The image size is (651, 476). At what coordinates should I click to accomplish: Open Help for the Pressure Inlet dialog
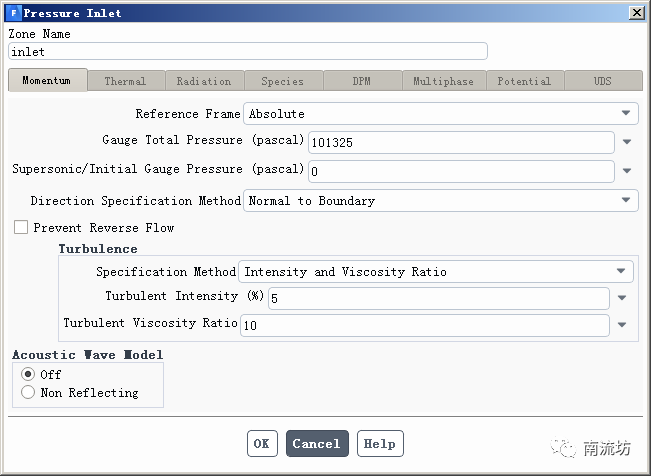379,444
